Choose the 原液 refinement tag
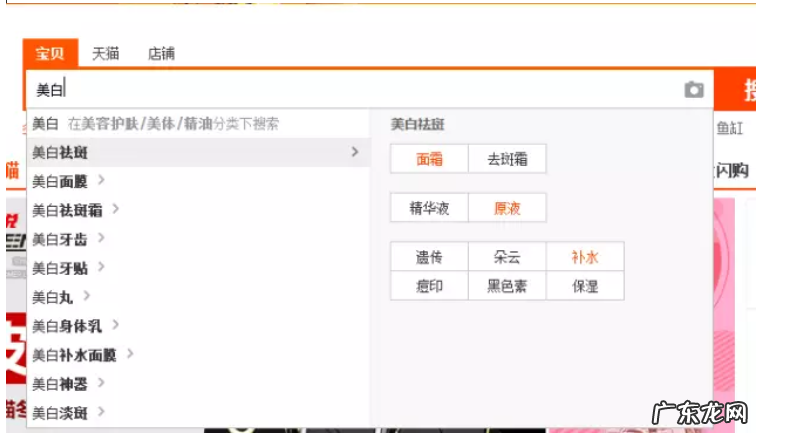786x442 pixels. (507, 207)
